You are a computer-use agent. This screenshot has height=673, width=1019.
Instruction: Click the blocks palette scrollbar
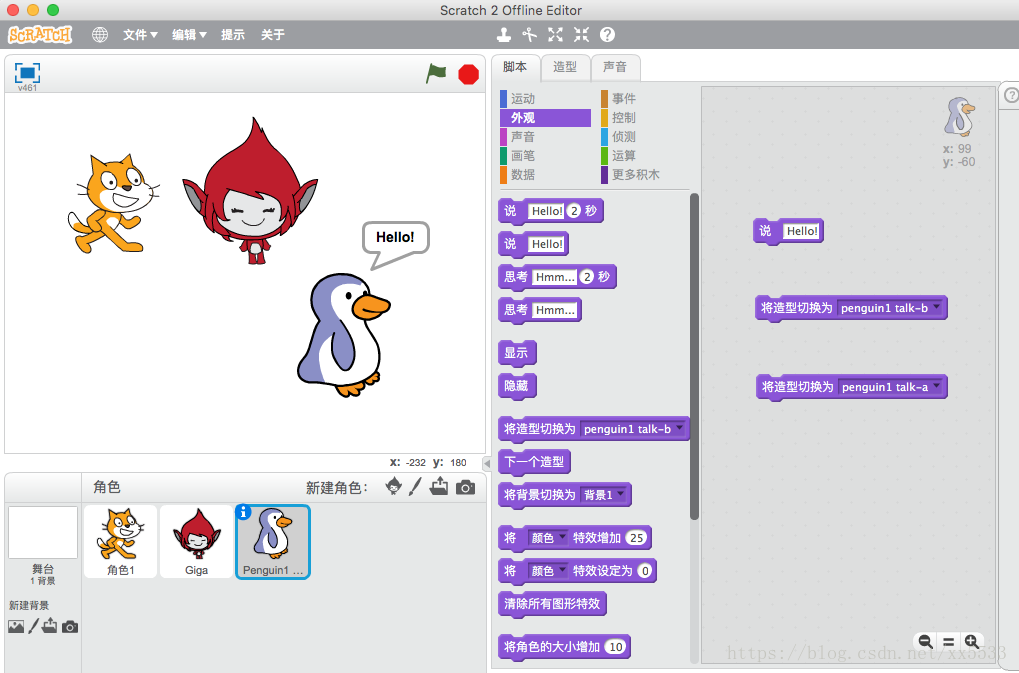point(694,356)
